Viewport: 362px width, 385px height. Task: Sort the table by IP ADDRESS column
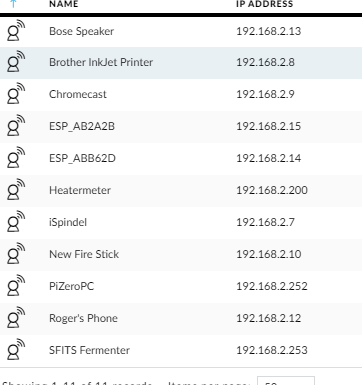click(x=265, y=4)
